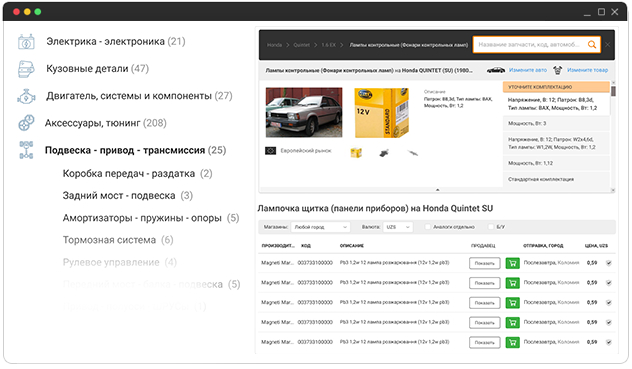
Task: Click the parts icon next to Измените товар
Action: 557,70
